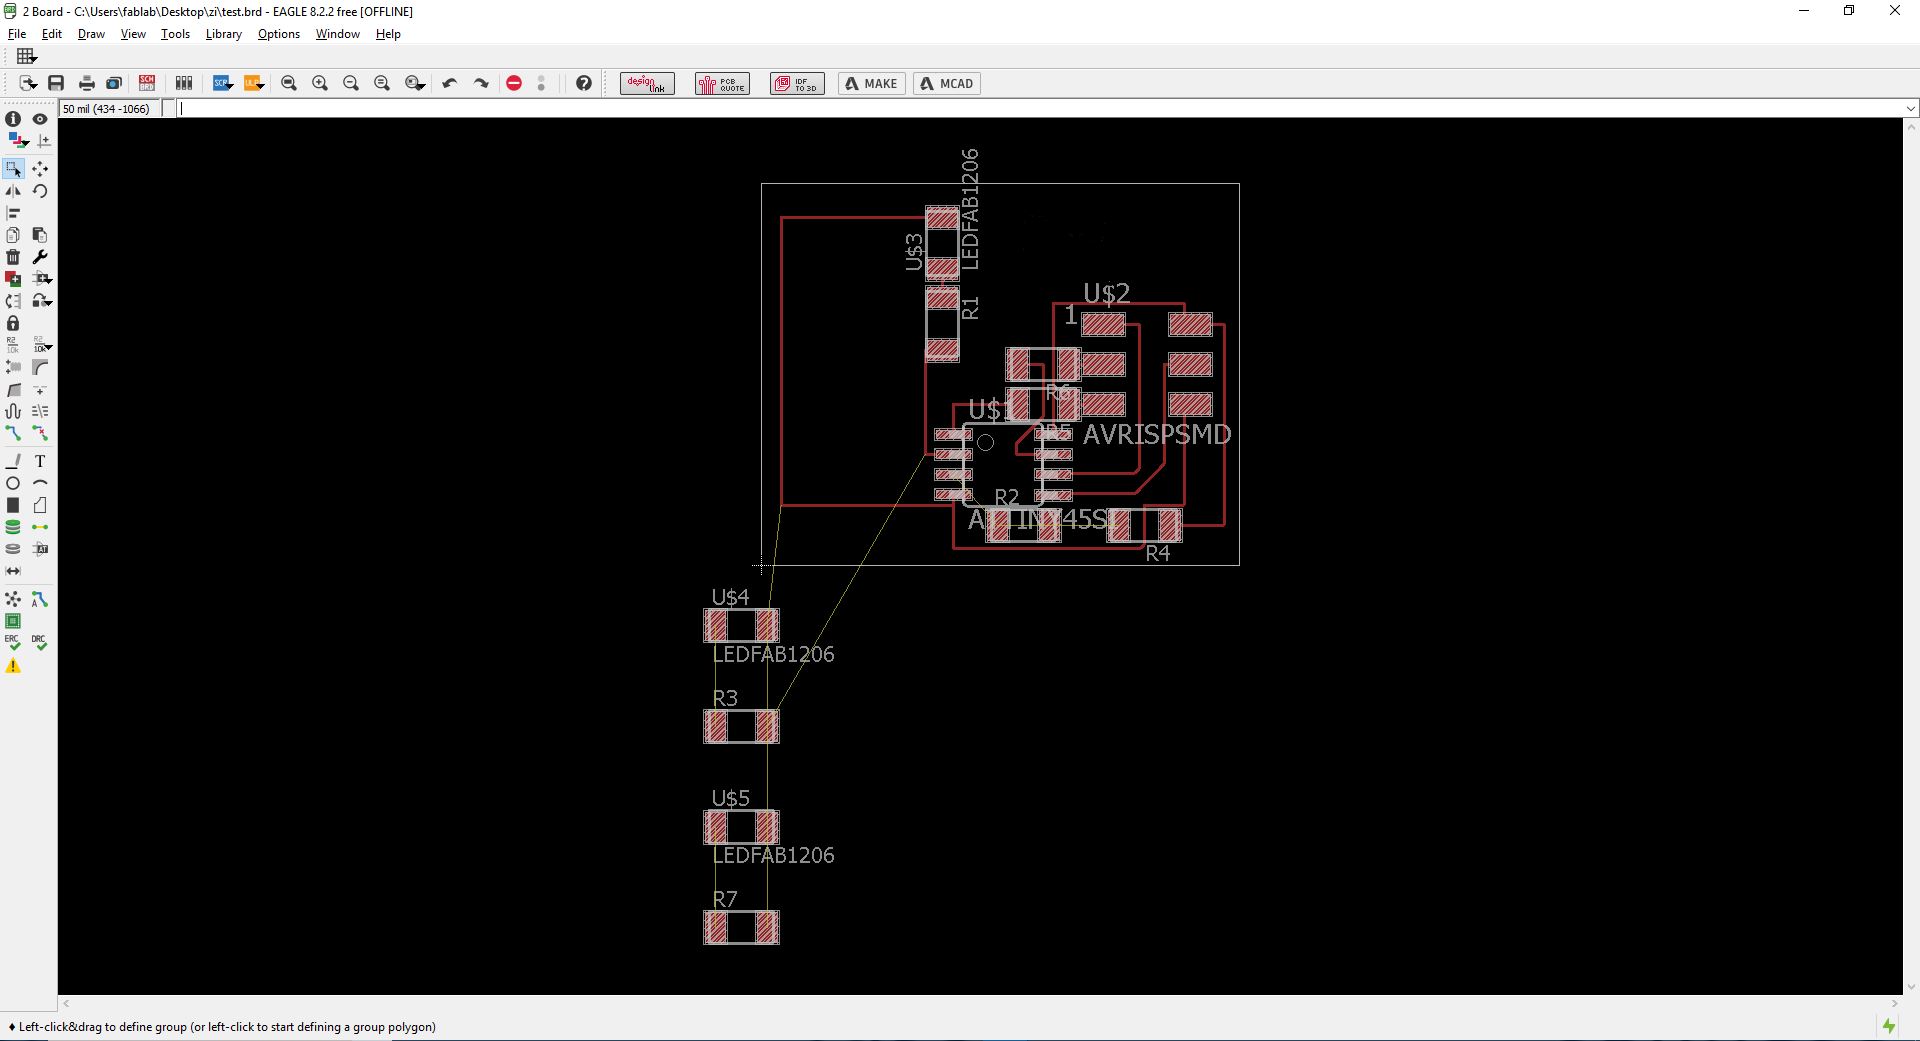Zoom out of the board
Screen dimensions: 1920x1041
pyautogui.click(x=351, y=84)
